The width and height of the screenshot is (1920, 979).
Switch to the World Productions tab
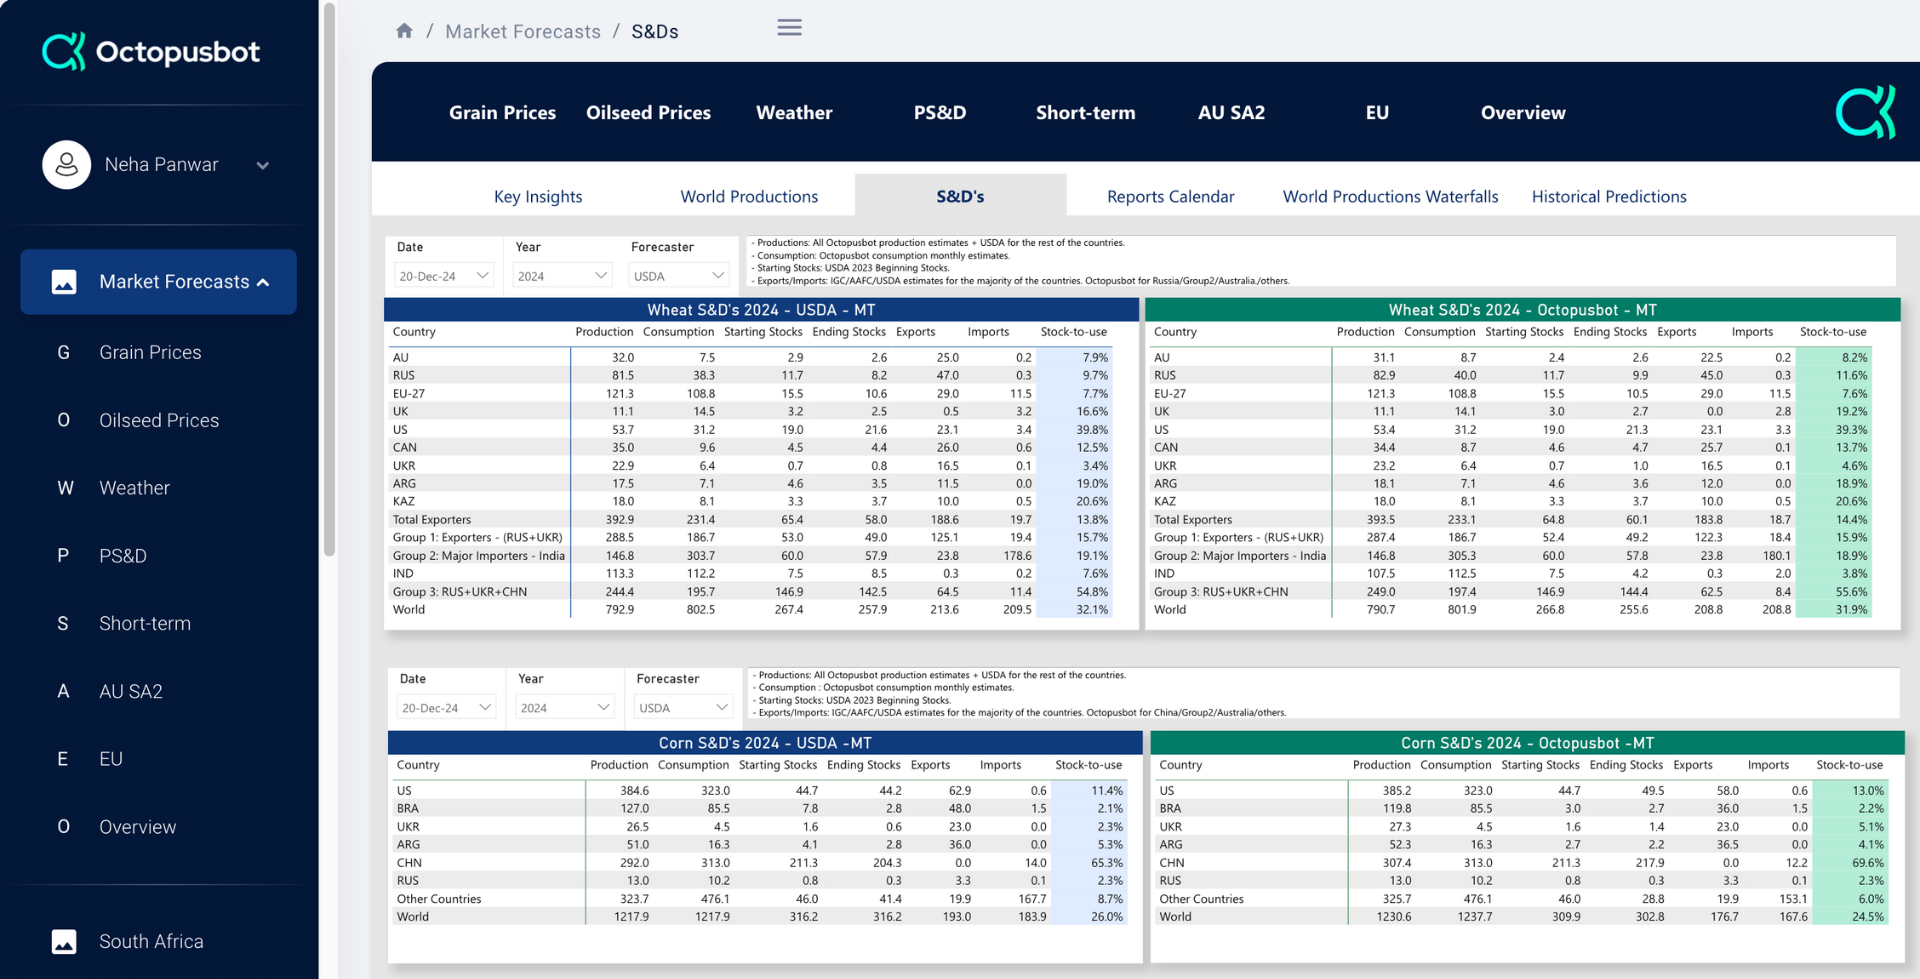click(749, 197)
